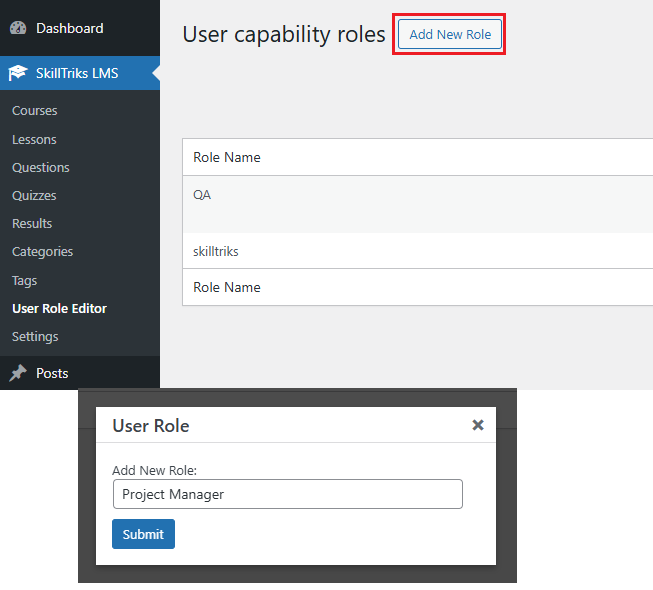Open the User Role Editor page
This screenshot has height=590, width=653.
[59, 309]
